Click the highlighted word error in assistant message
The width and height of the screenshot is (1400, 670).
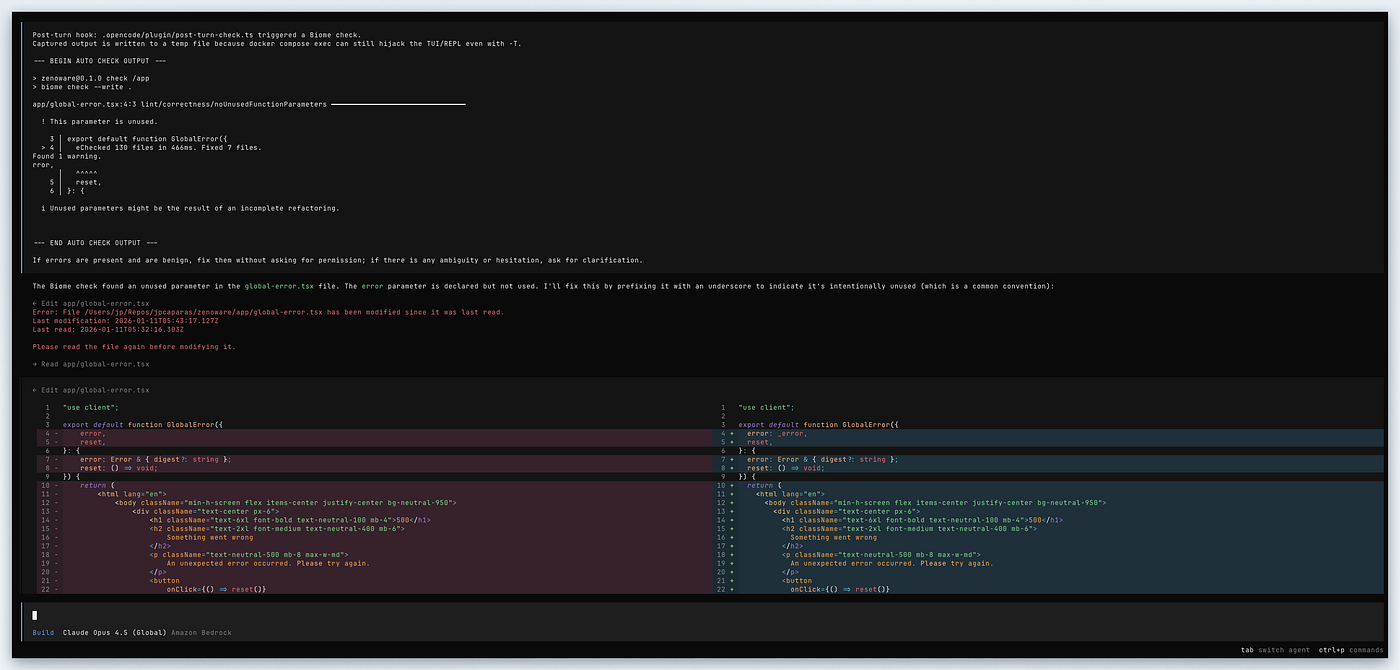pyautogui.click(x=372, y=286)
